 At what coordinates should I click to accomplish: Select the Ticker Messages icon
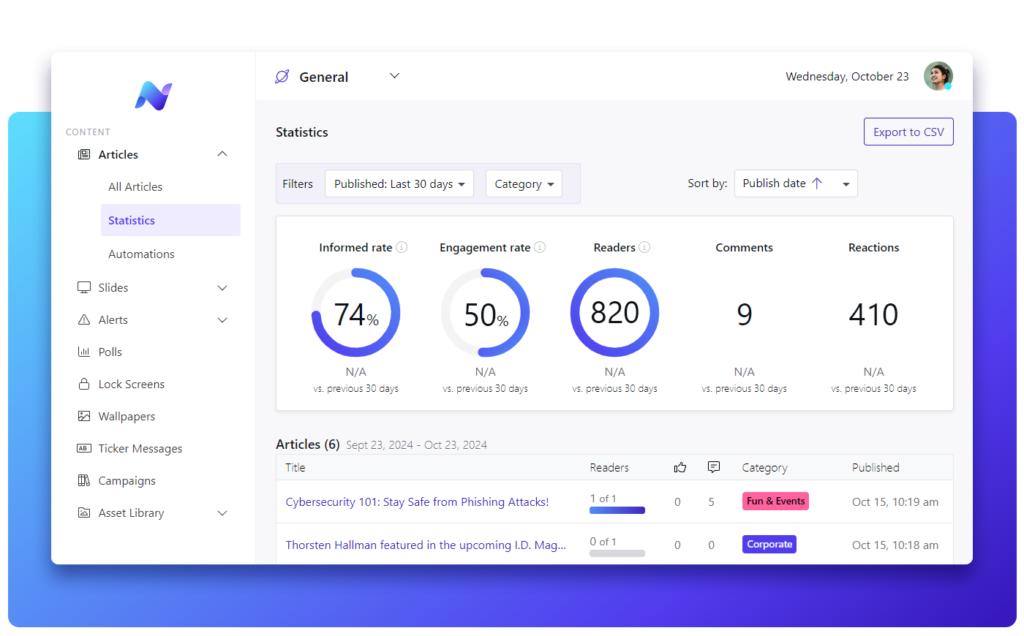[82, 448]
